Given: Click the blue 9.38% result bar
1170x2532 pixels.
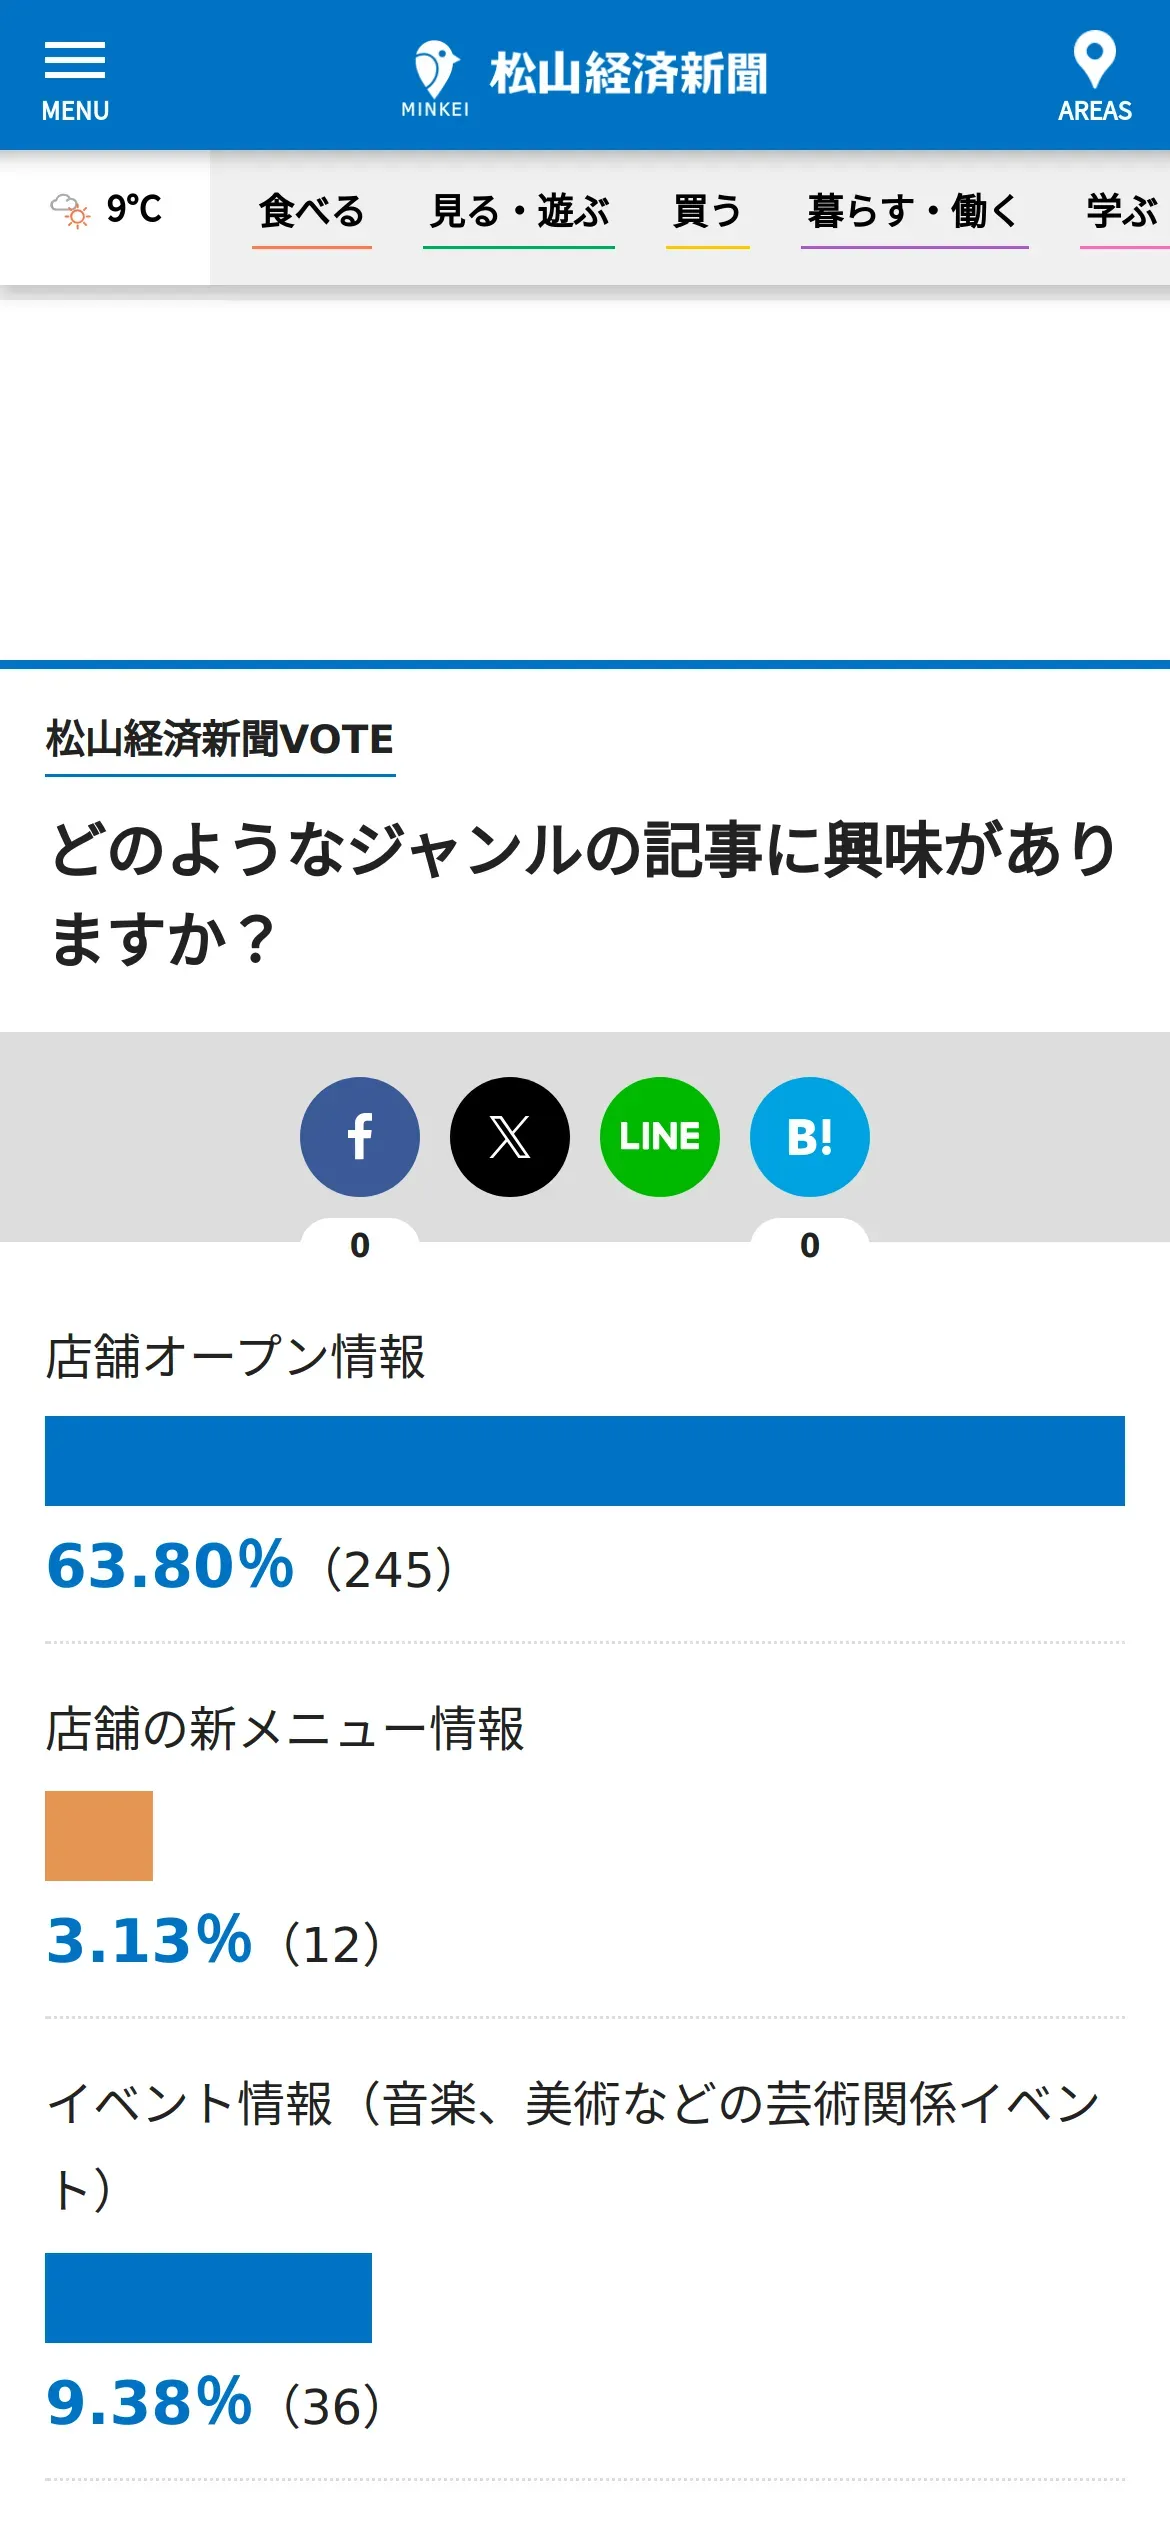Looking at the screenshot, I should (x=208, y=2298).
